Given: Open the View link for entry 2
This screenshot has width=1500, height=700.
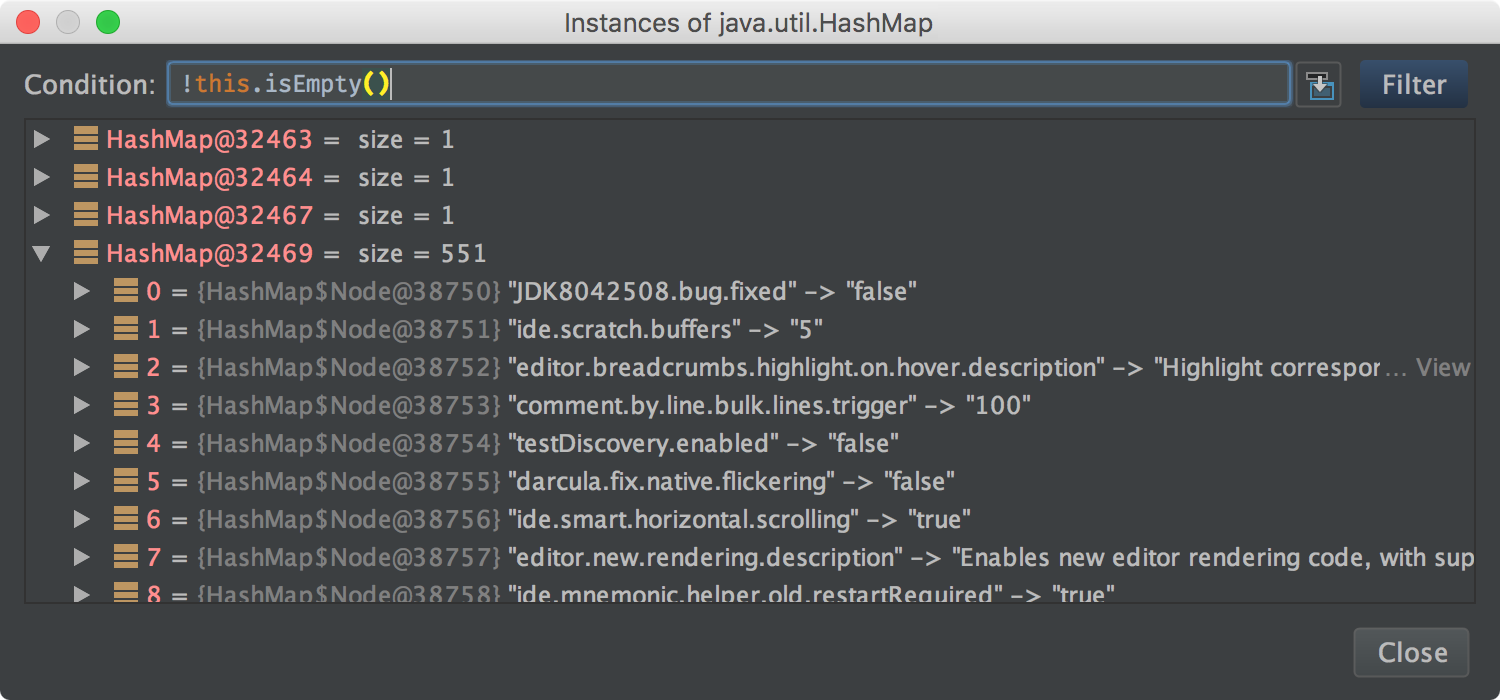Looking at the screenshot, I should (1443, 368).
